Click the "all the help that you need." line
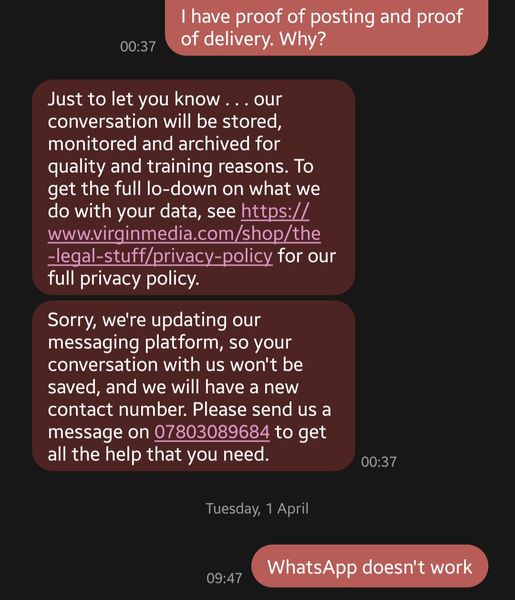 click(x=158, y=454)
